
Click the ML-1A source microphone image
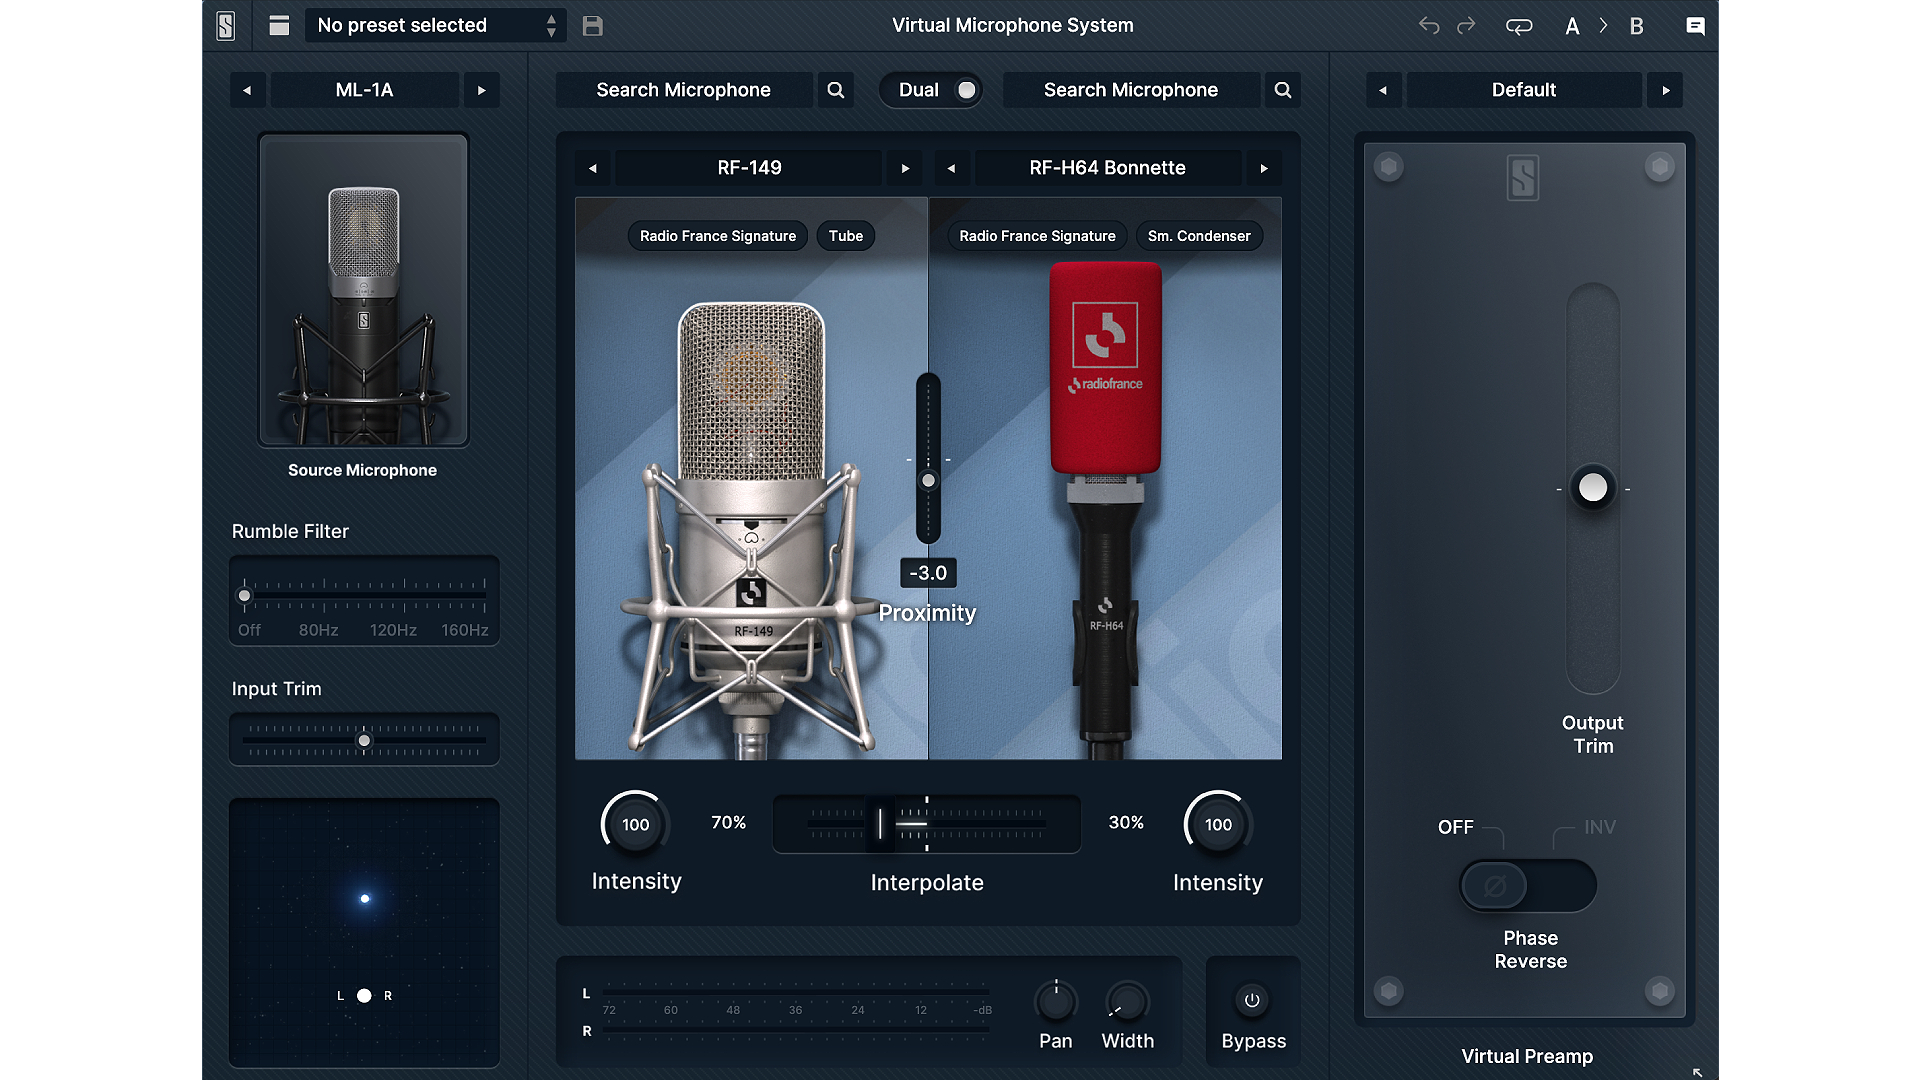click(x=364, y=290)
